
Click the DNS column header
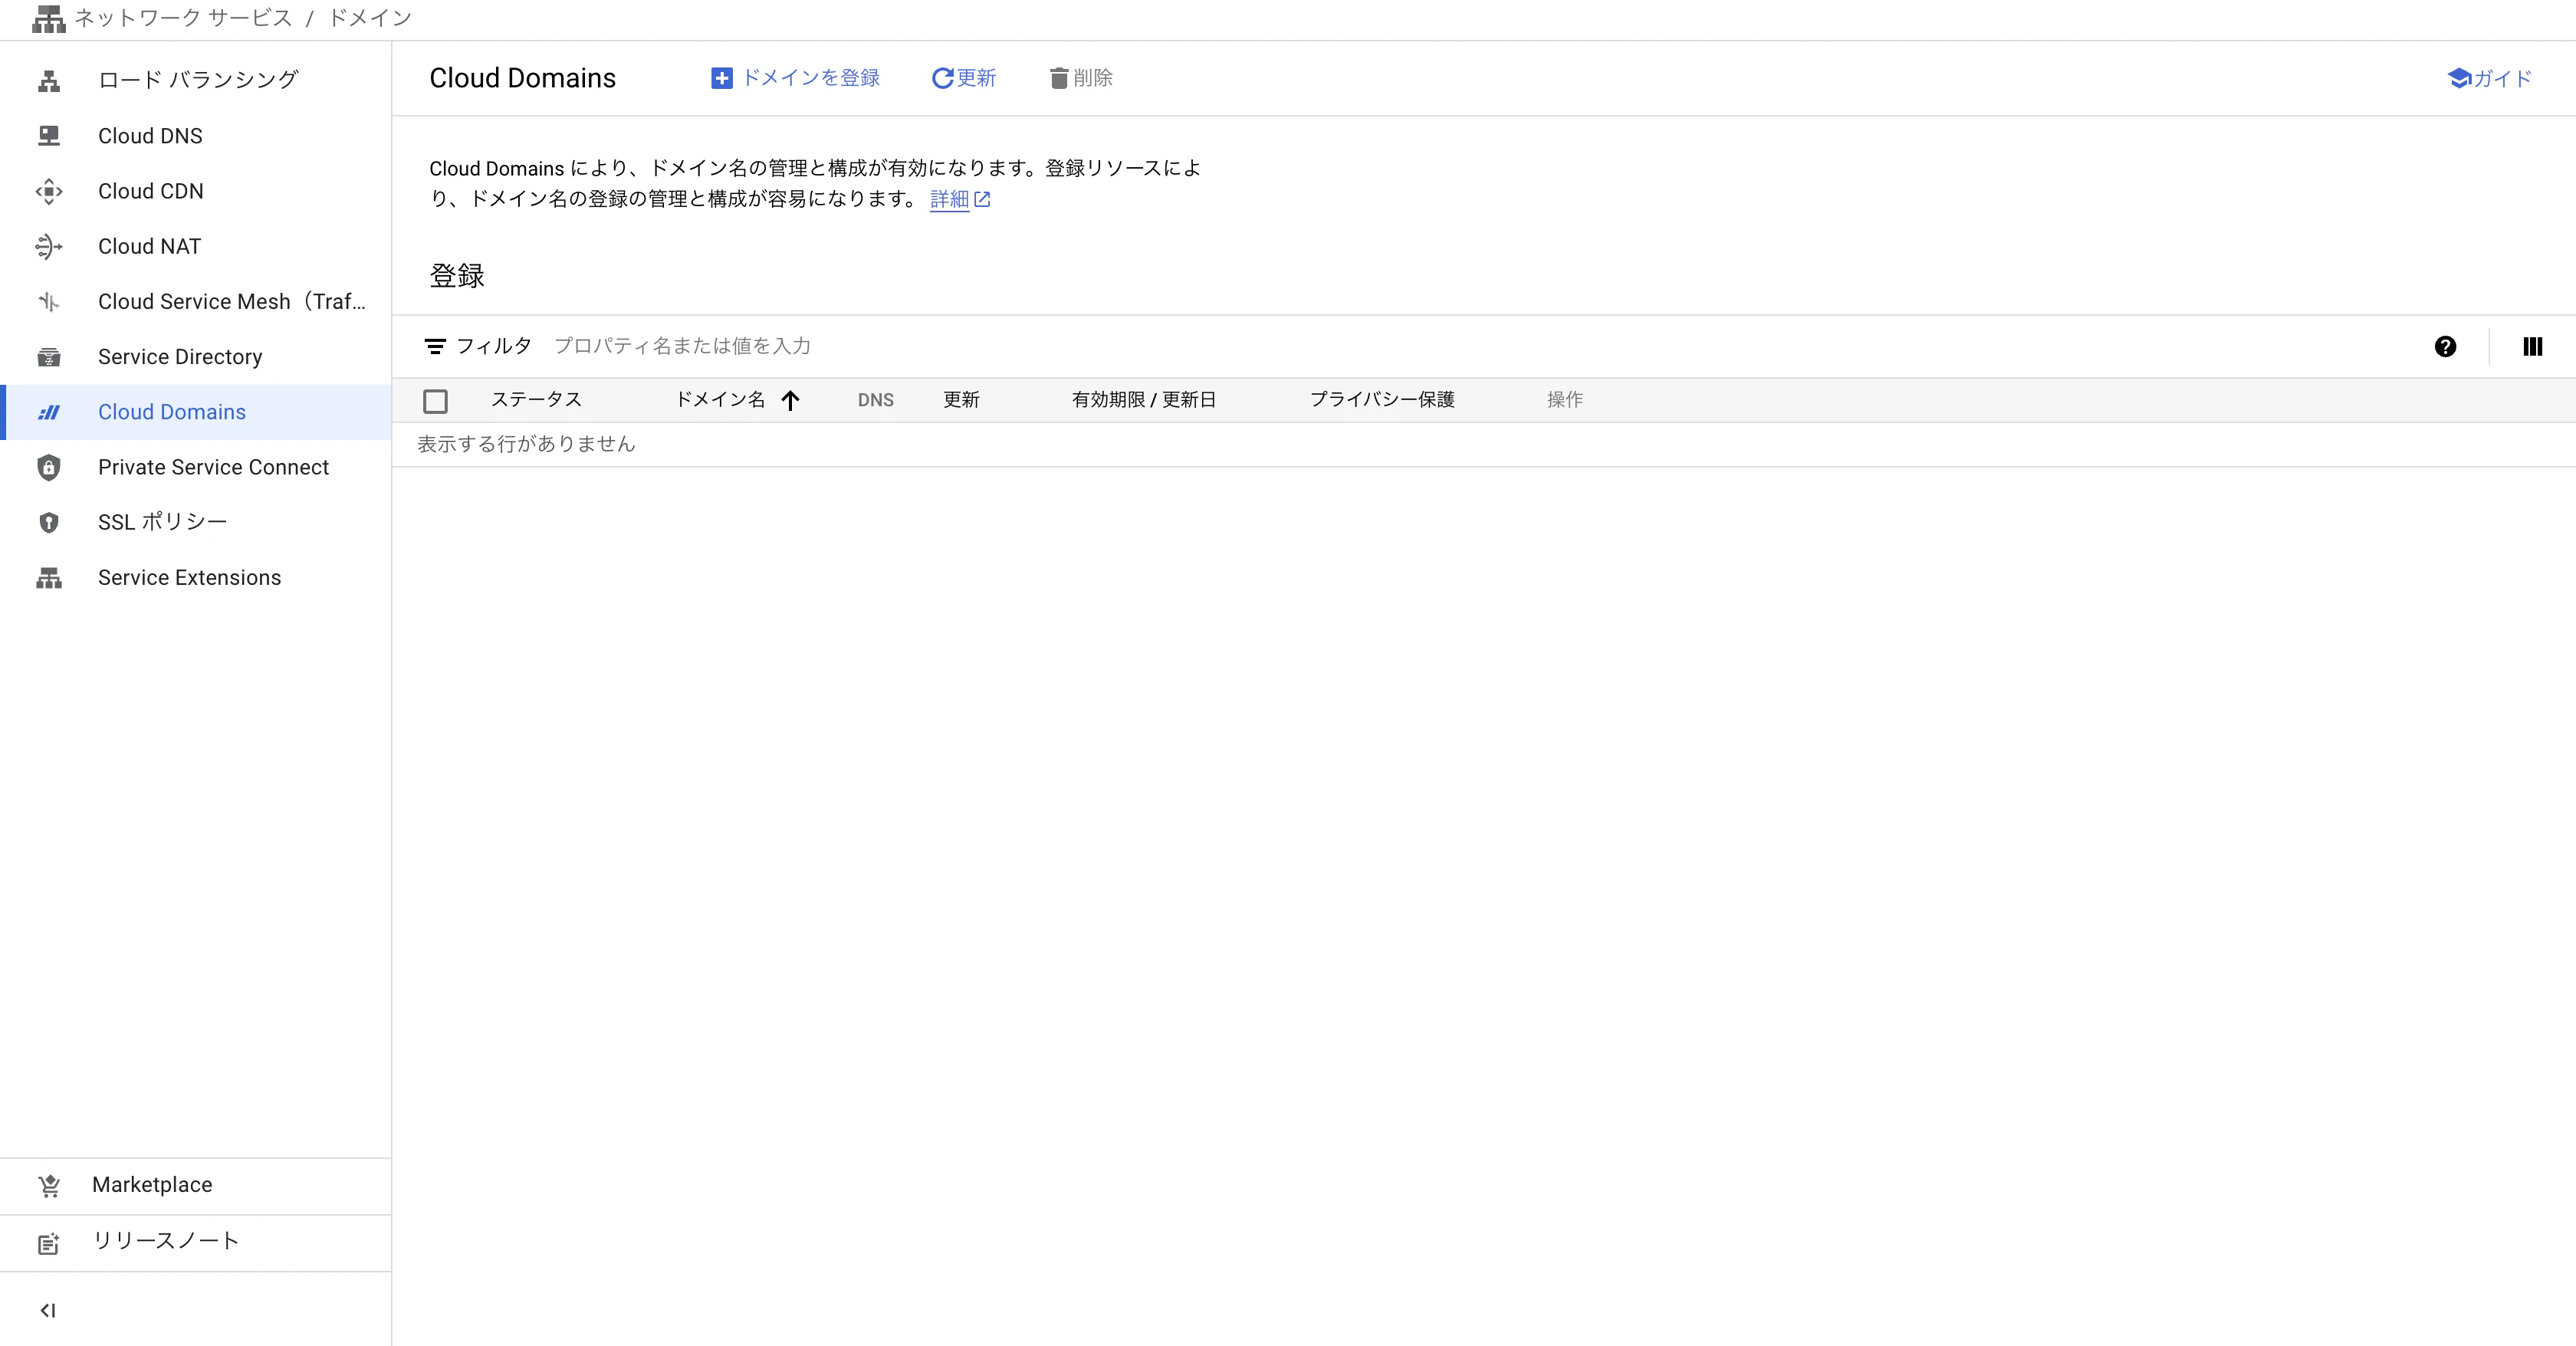pyautogui.click(x=876, y=400)
